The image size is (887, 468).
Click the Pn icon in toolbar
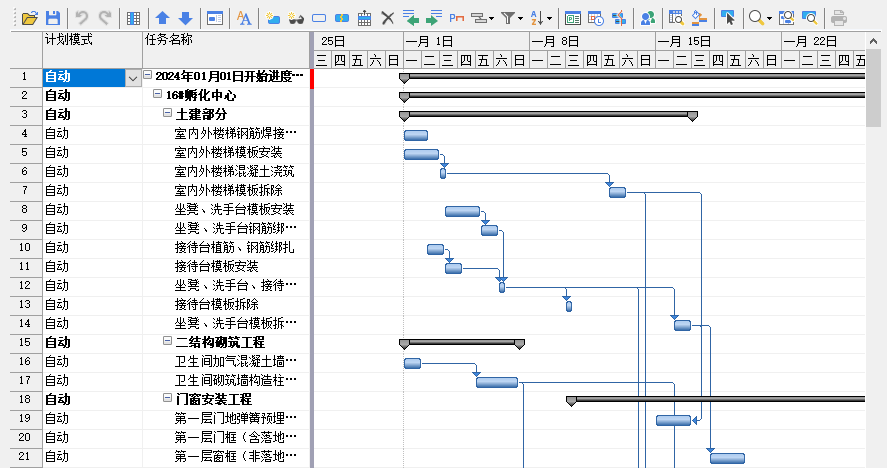click(x=457, y=18)
